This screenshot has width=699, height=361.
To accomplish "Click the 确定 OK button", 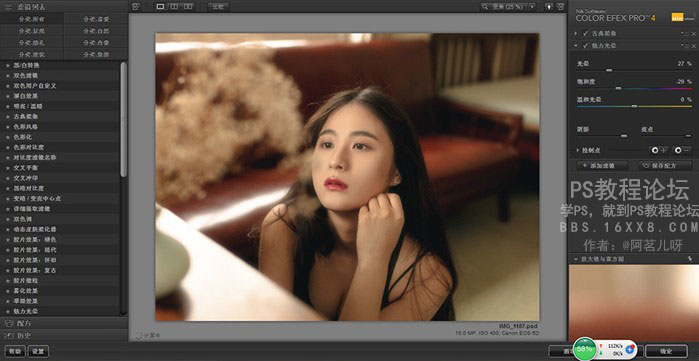I will coord(666,351).
